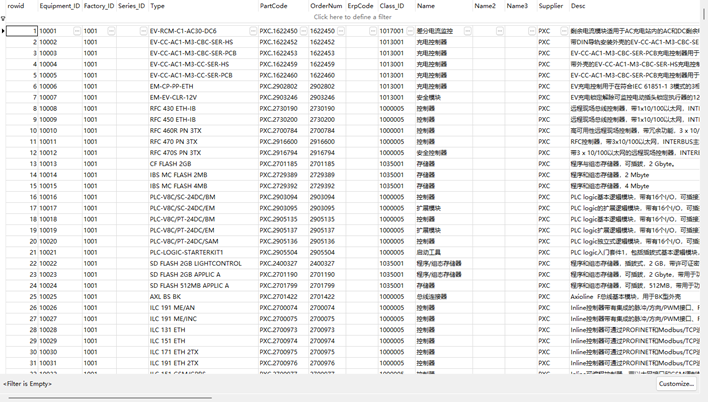
Task: Select Type cell EV-CC-AC1-M3-CBC-SER-PCB
Action: (x=203, y=53)
